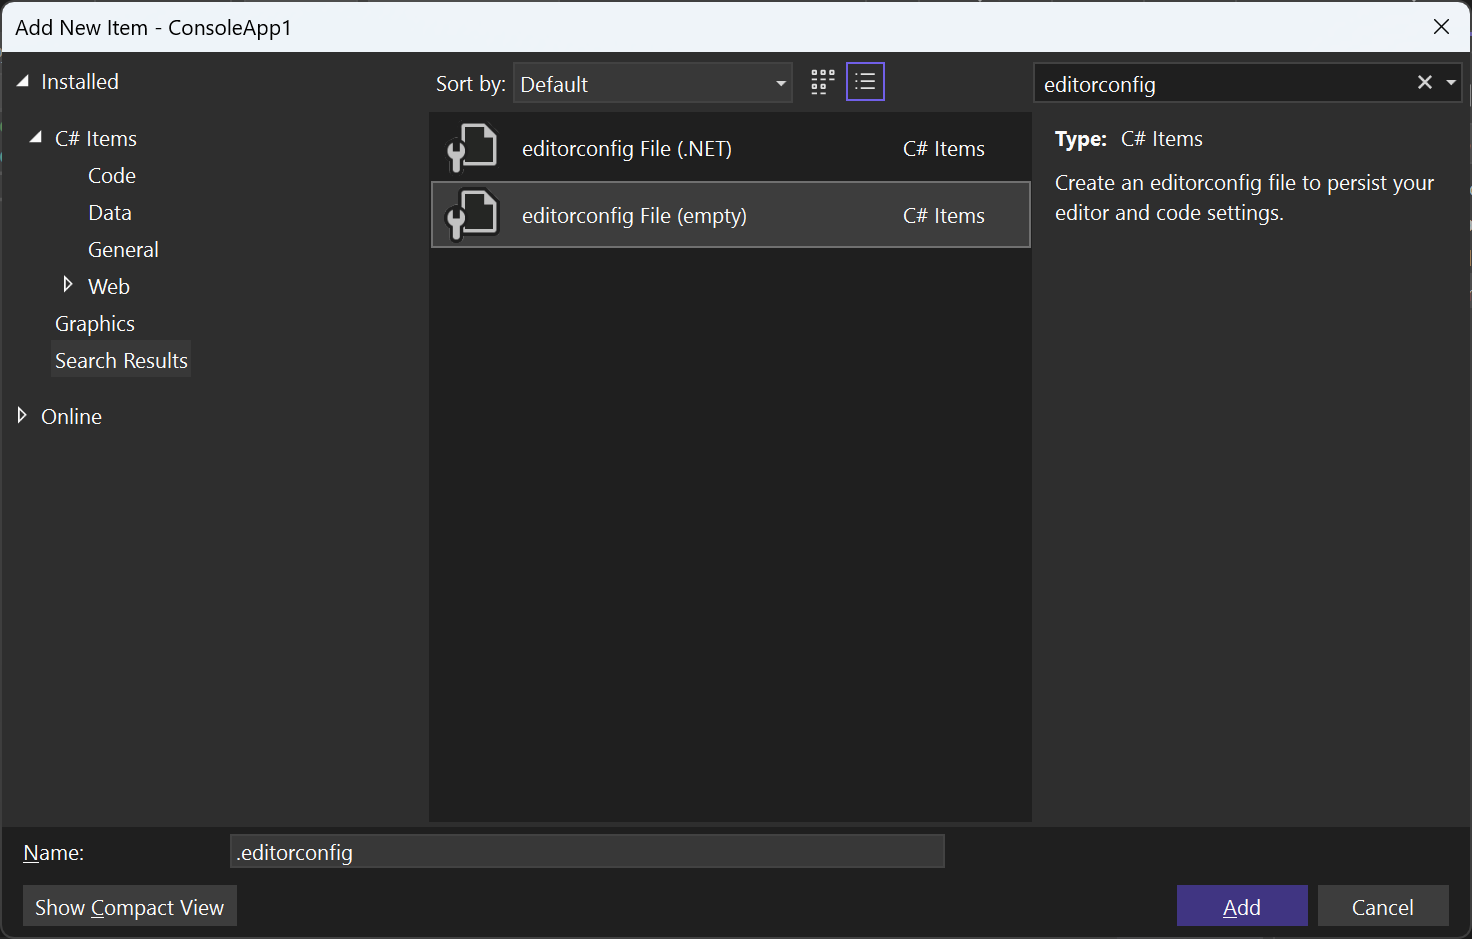Image resolution: width=1472 pixels, height=939 pixels.
Task: Collapse the Installed section arrow
Action: (x=22, y=81)
